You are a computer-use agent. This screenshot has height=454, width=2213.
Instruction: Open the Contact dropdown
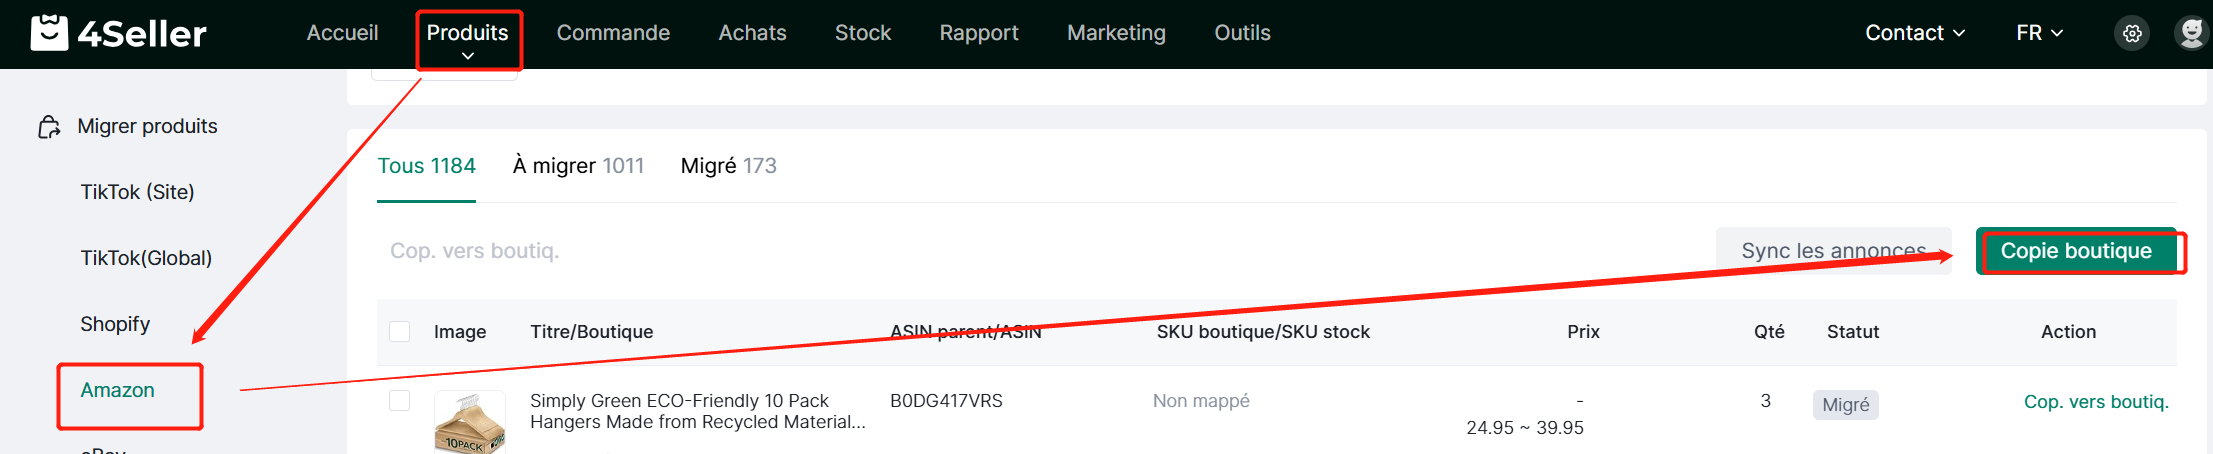point(1915,33)
